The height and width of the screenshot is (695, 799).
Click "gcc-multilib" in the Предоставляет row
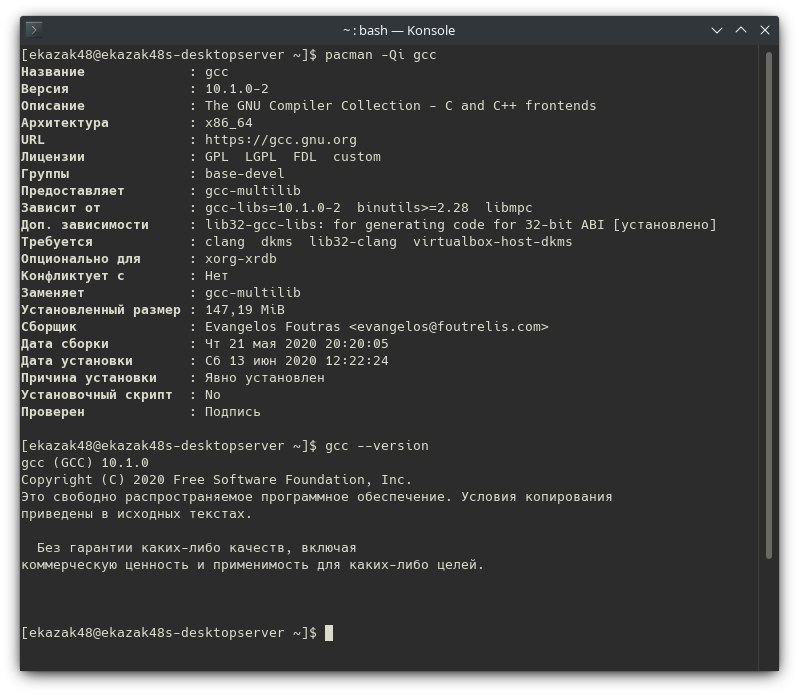[253, 191]
